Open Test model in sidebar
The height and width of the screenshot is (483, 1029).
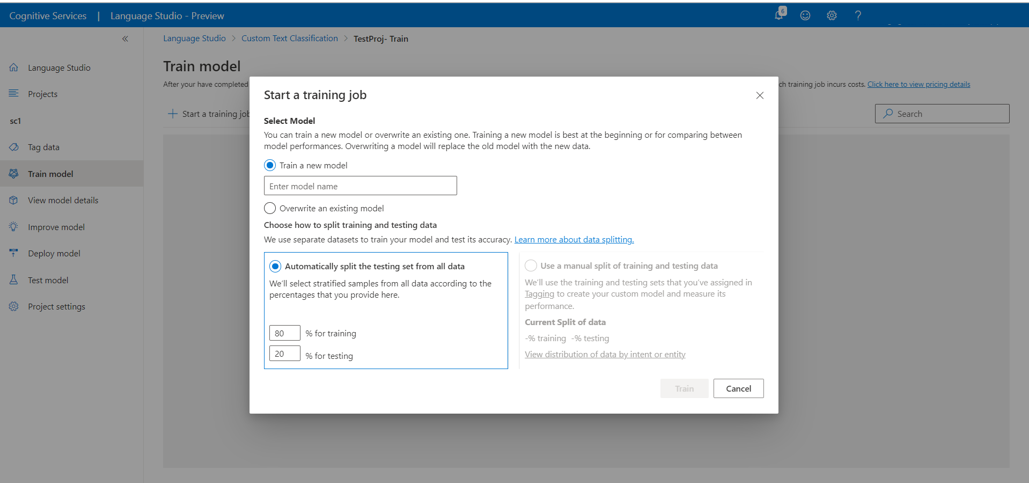point(48,280)
